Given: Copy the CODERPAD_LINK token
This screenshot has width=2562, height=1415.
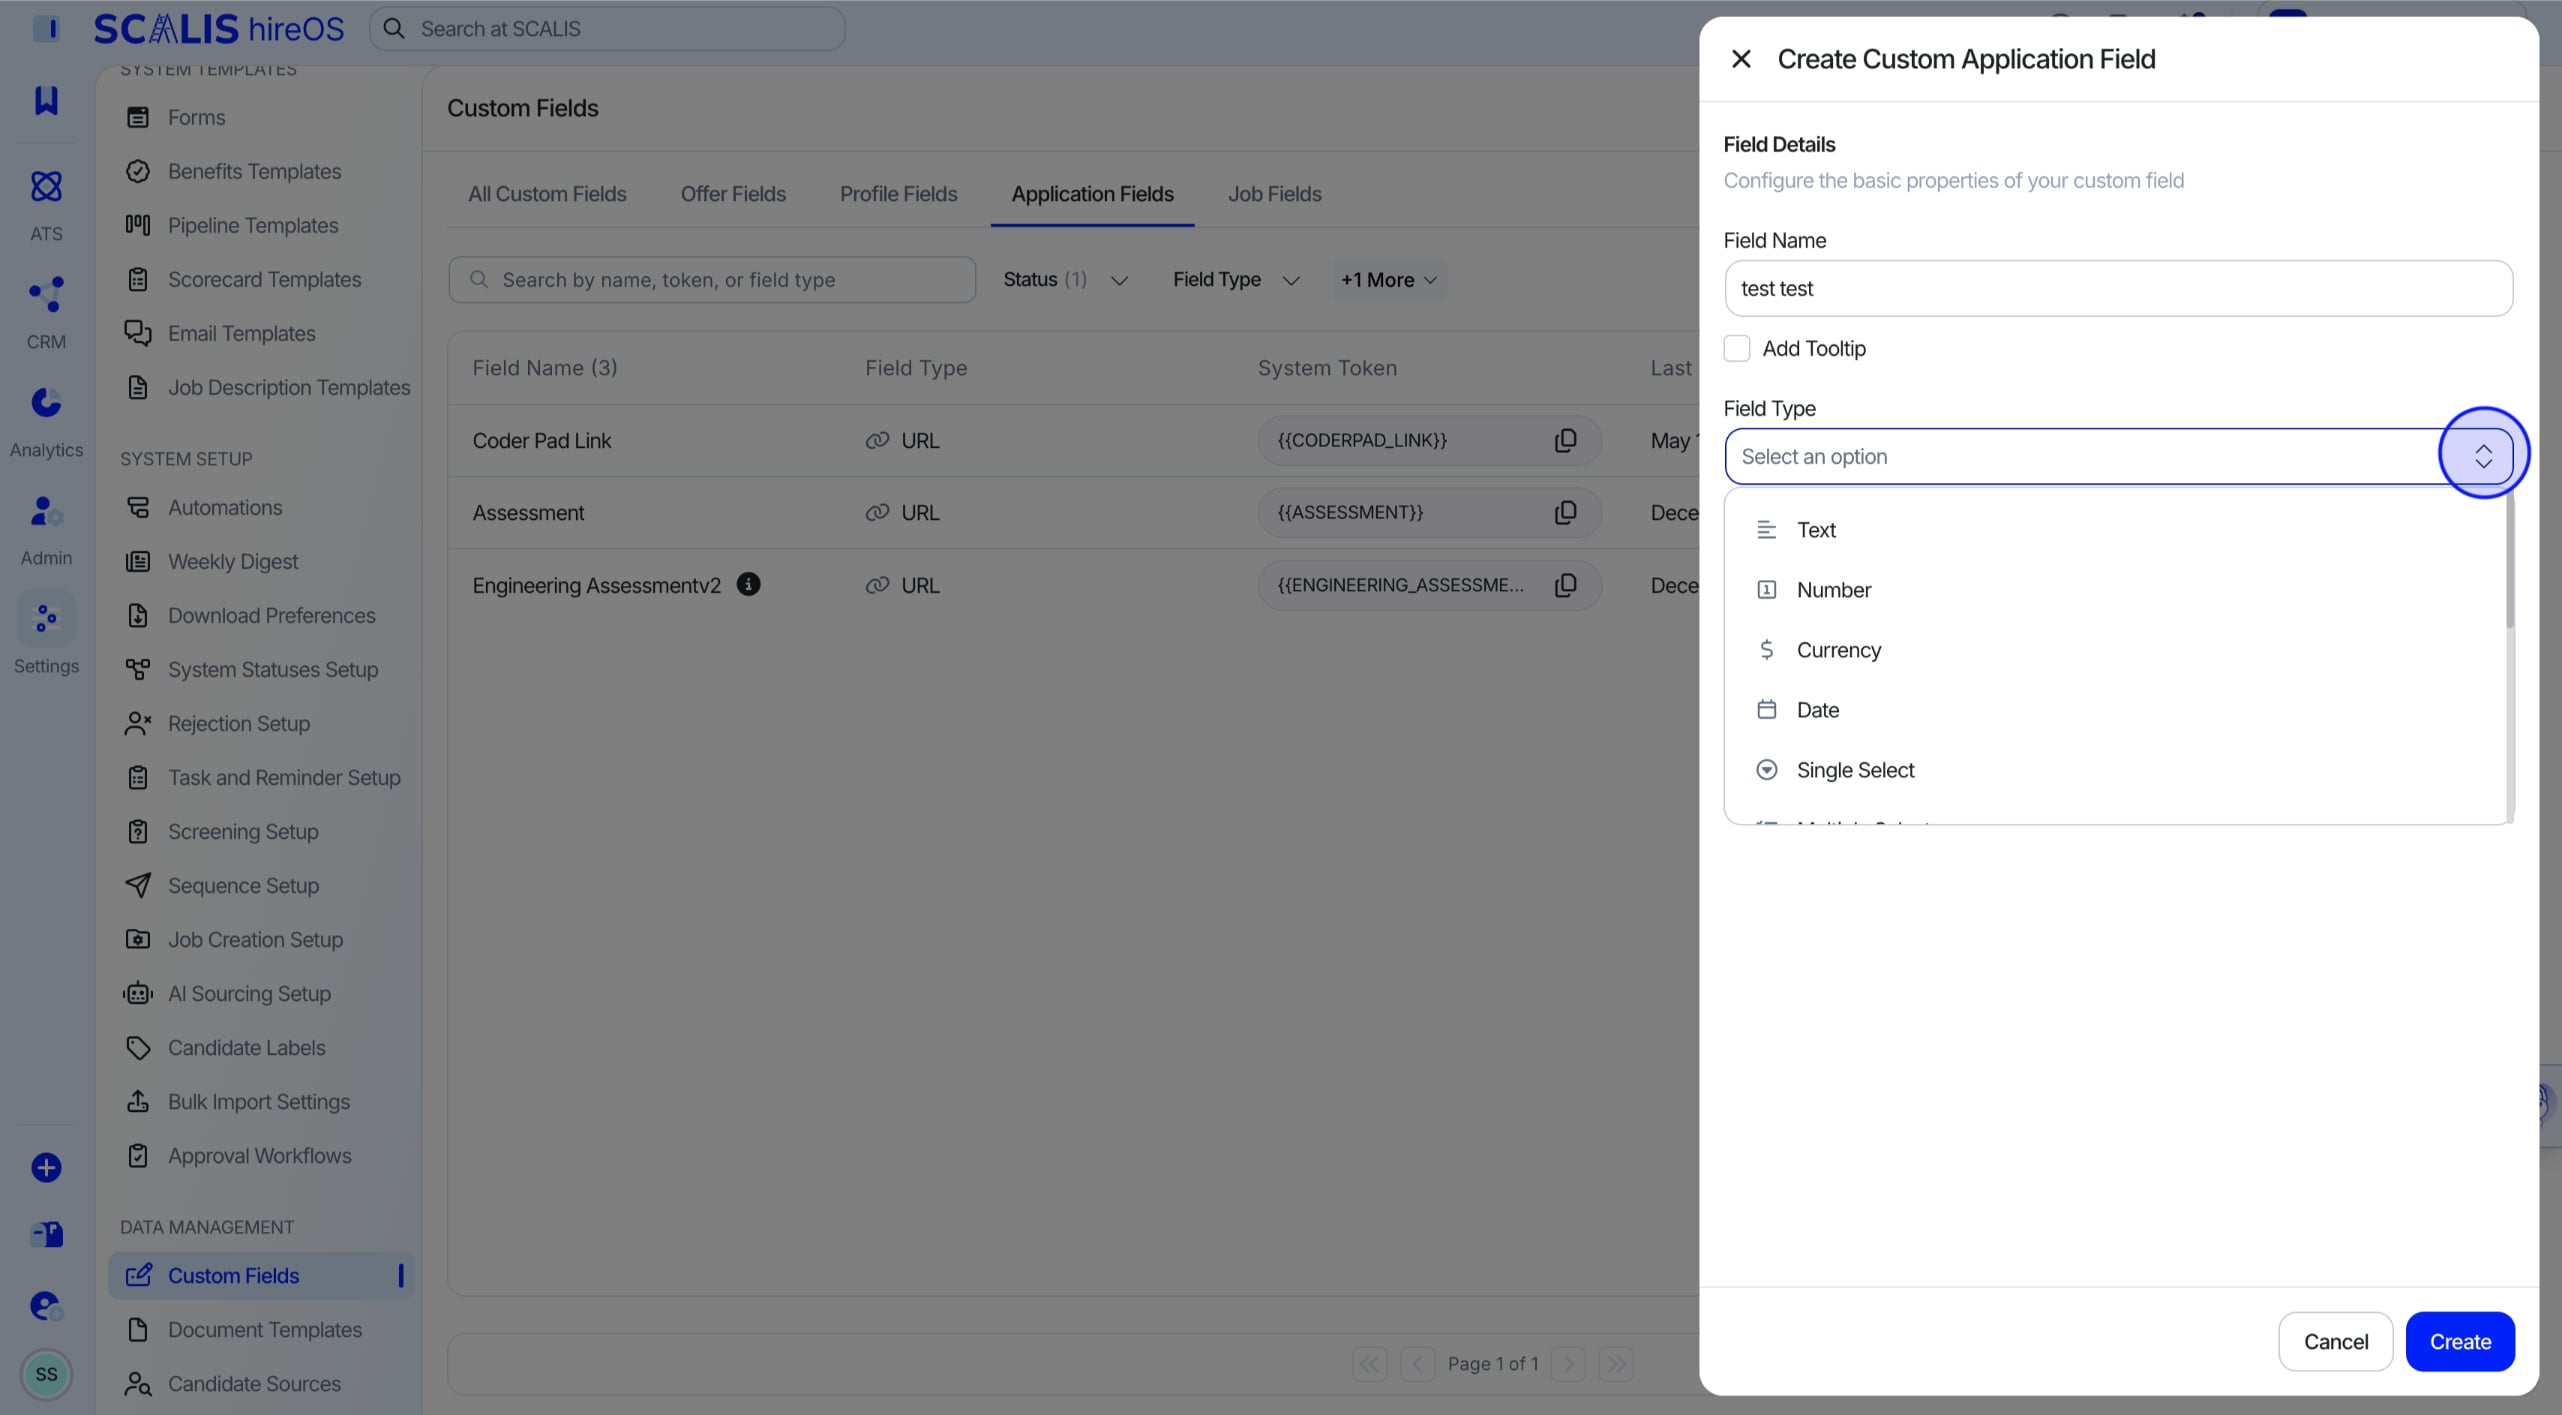Looking at the screenshot, I should click(x=1565, y=440).
